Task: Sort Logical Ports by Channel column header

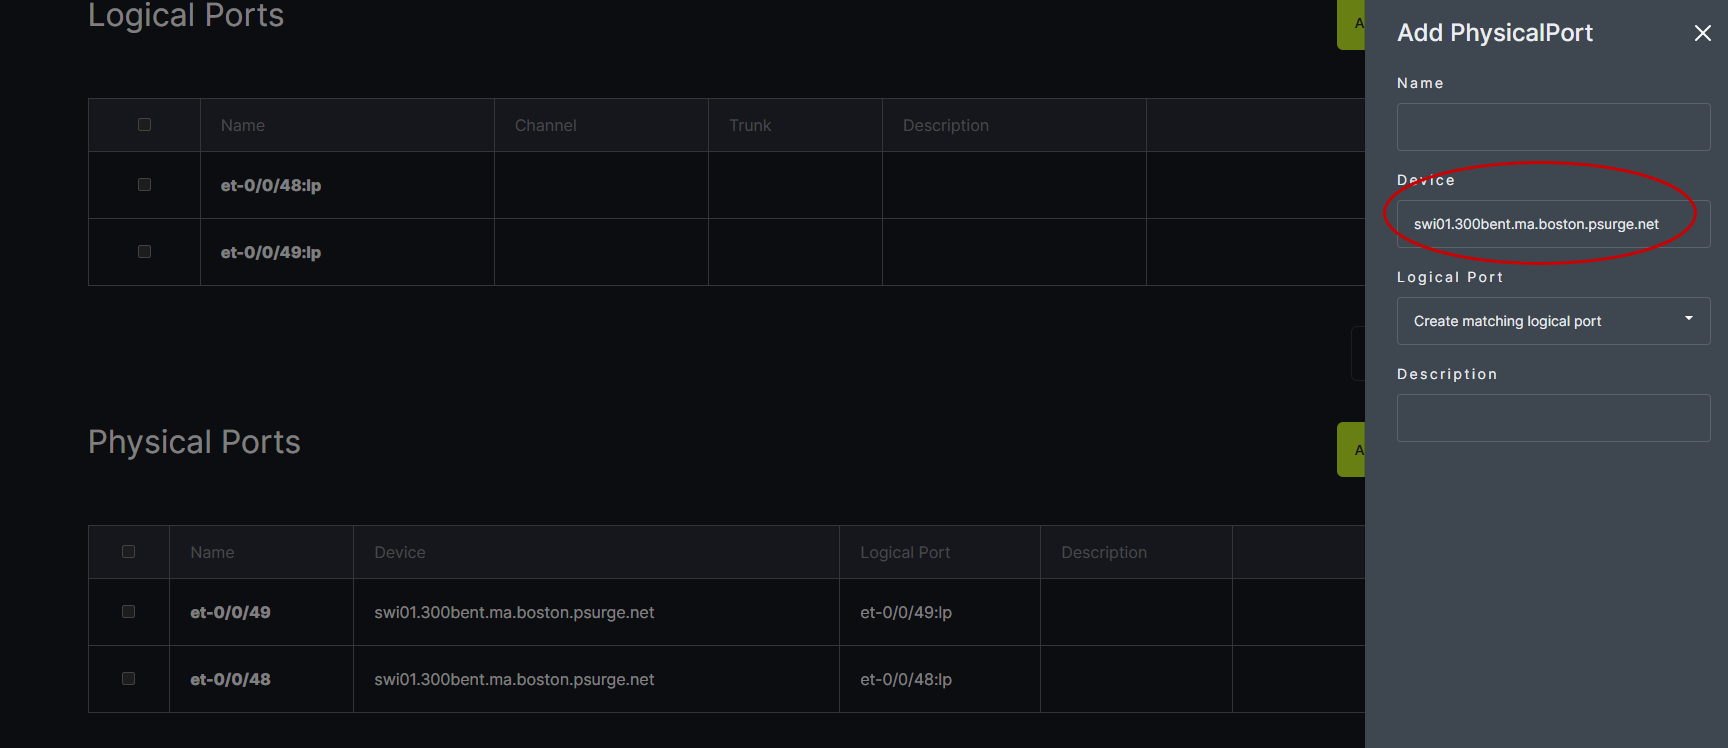Action: (x=545, y=126)
